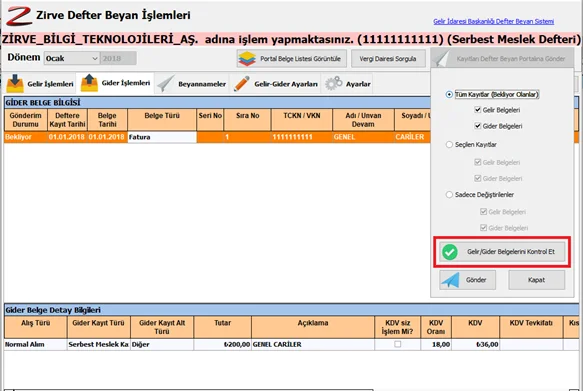Uncheck Gelir Belgeleri under Tüm Kayıtlar
The height and width of the screenshot is (391, 583).
point(478,110)
